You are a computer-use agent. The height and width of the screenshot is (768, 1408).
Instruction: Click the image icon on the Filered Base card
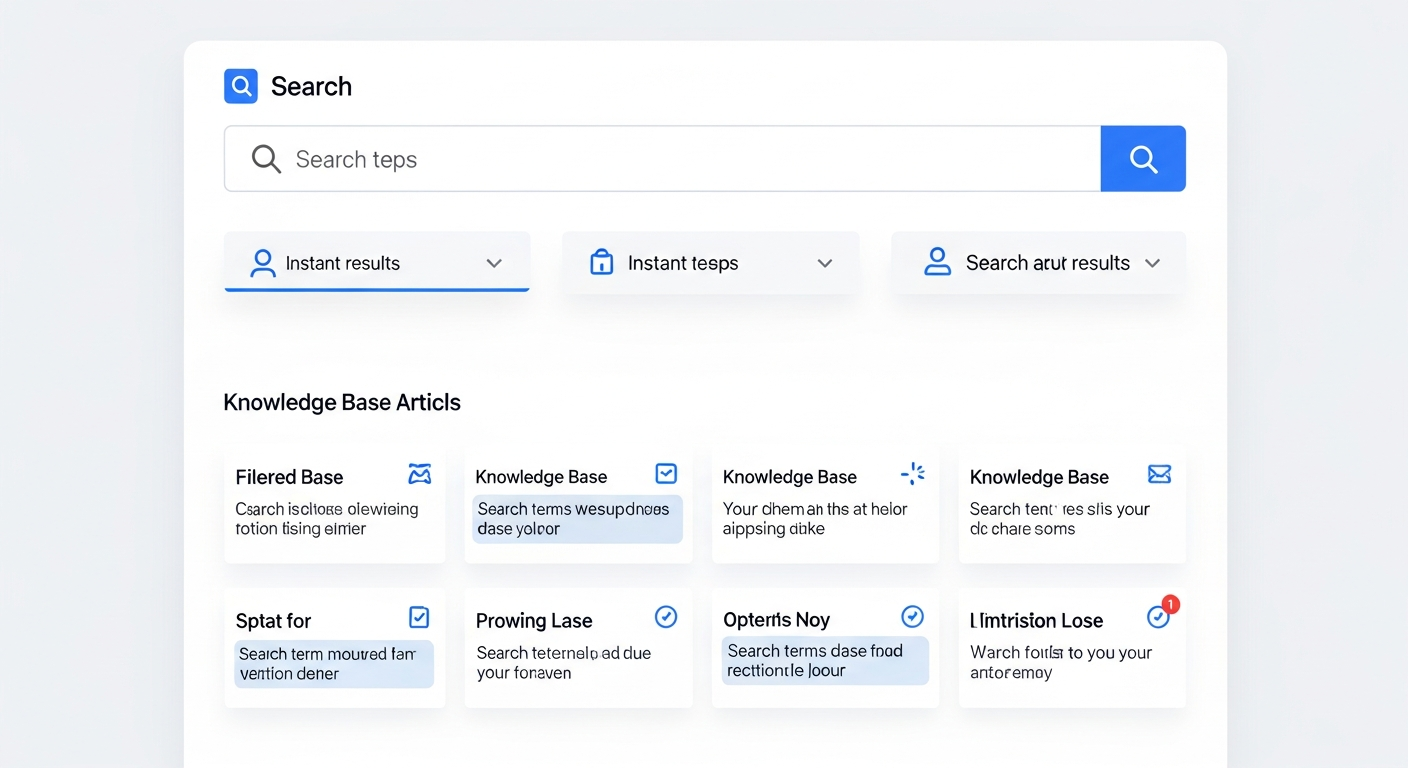(419, 474)
